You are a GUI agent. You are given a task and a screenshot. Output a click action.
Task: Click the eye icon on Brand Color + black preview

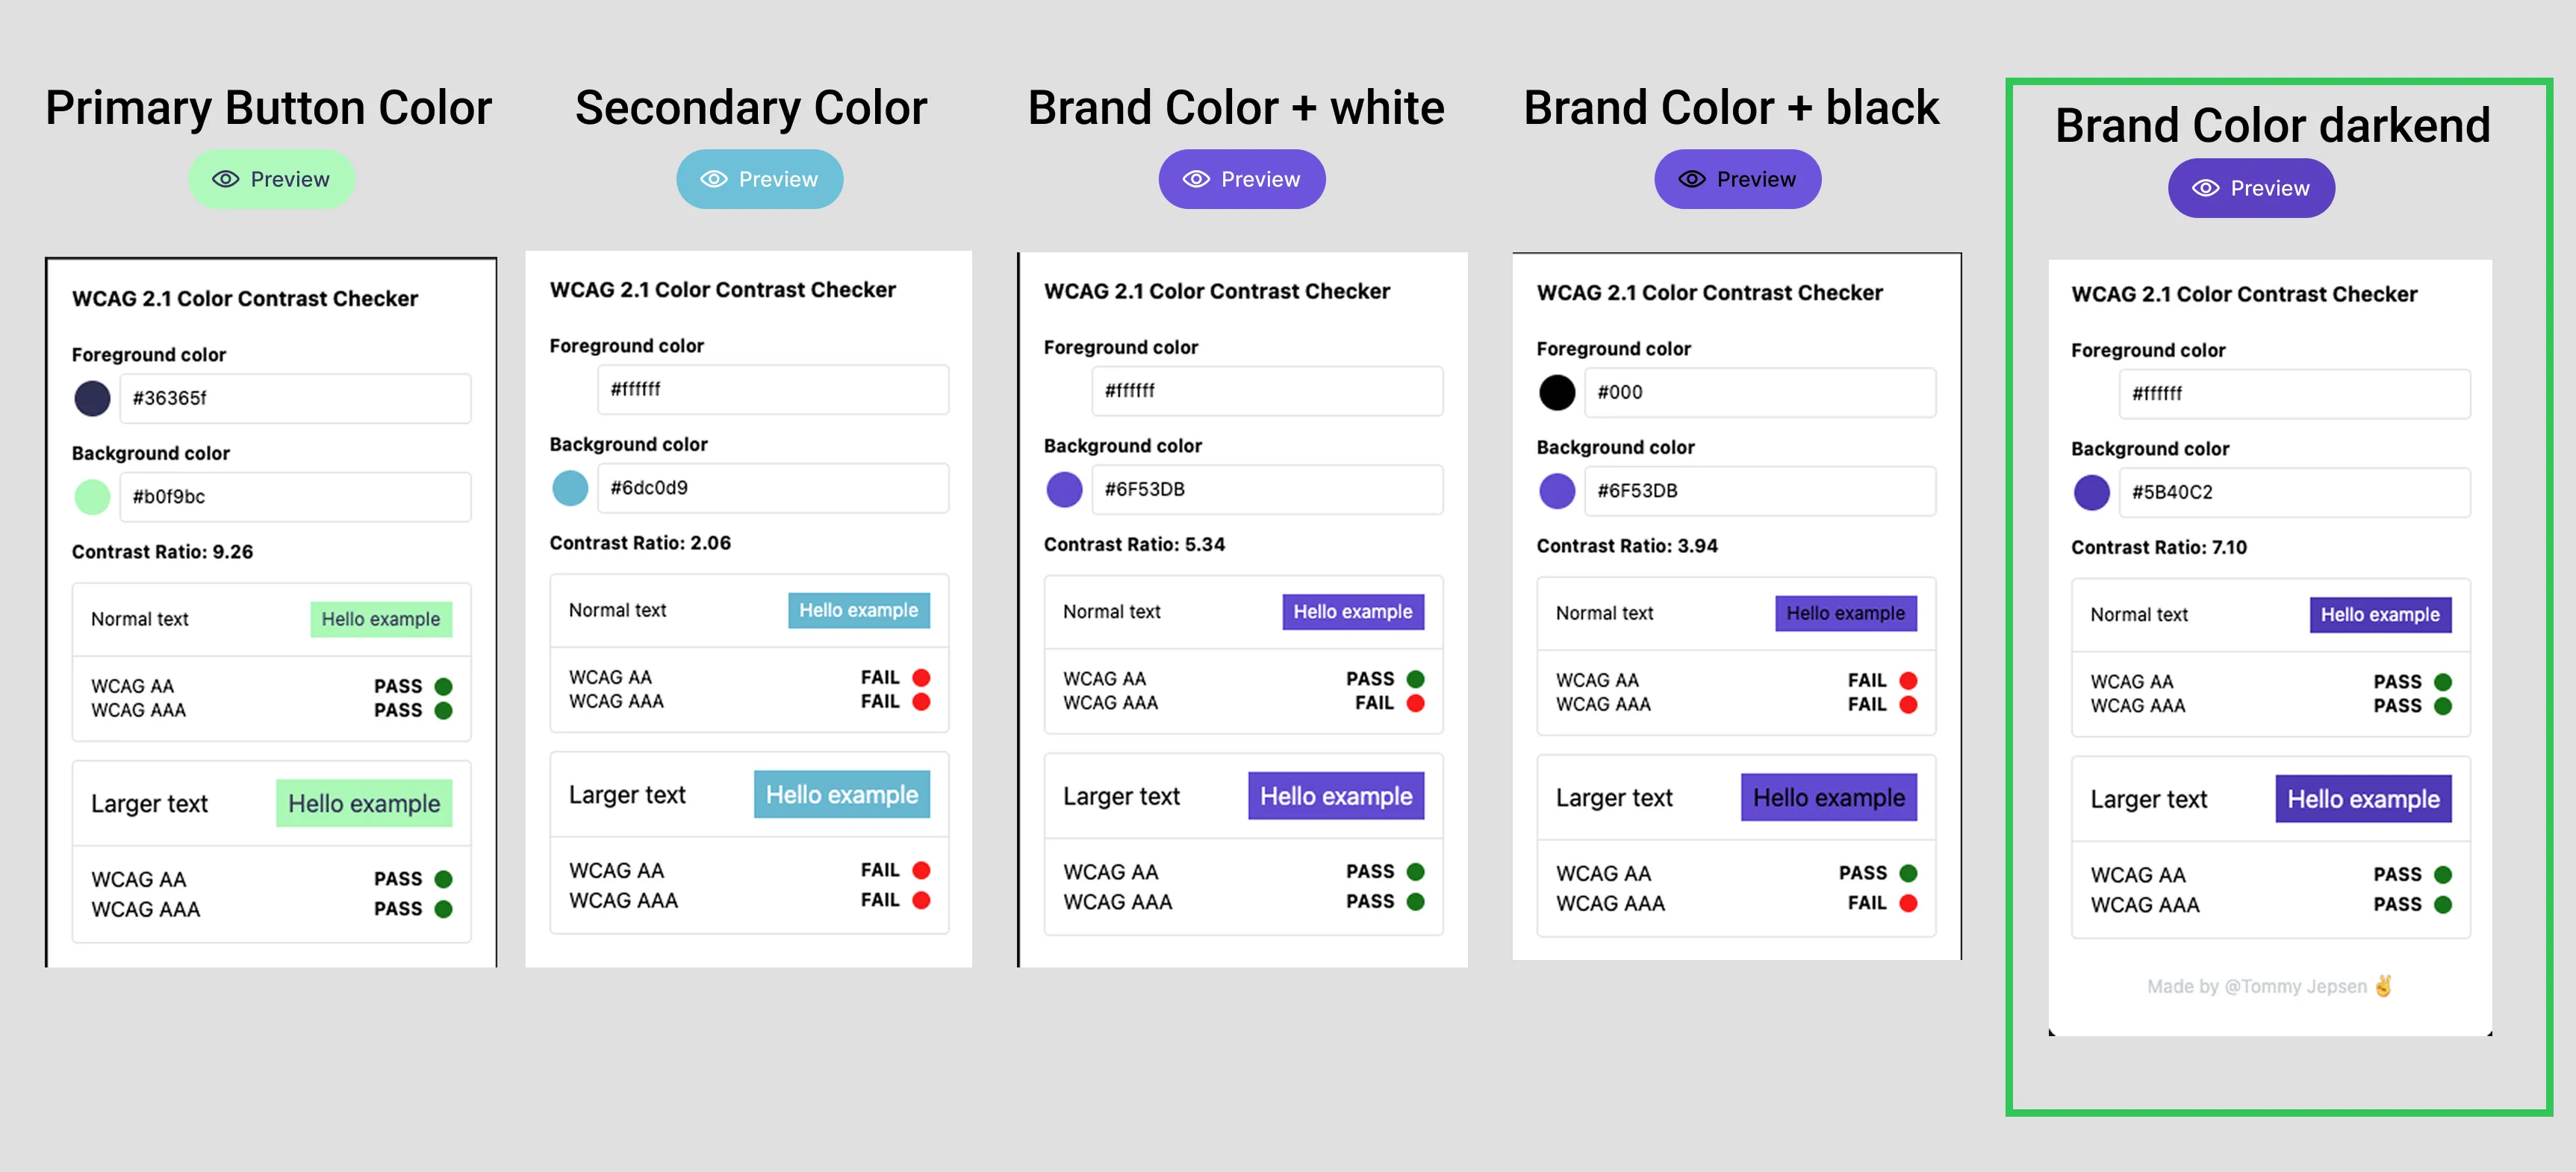[1691, 179]
